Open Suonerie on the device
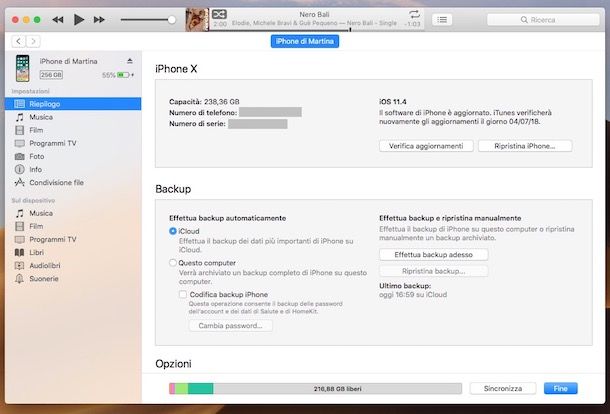Image resolution: width=610 pixels, height=414 pixels. click(x=73, y=279)
